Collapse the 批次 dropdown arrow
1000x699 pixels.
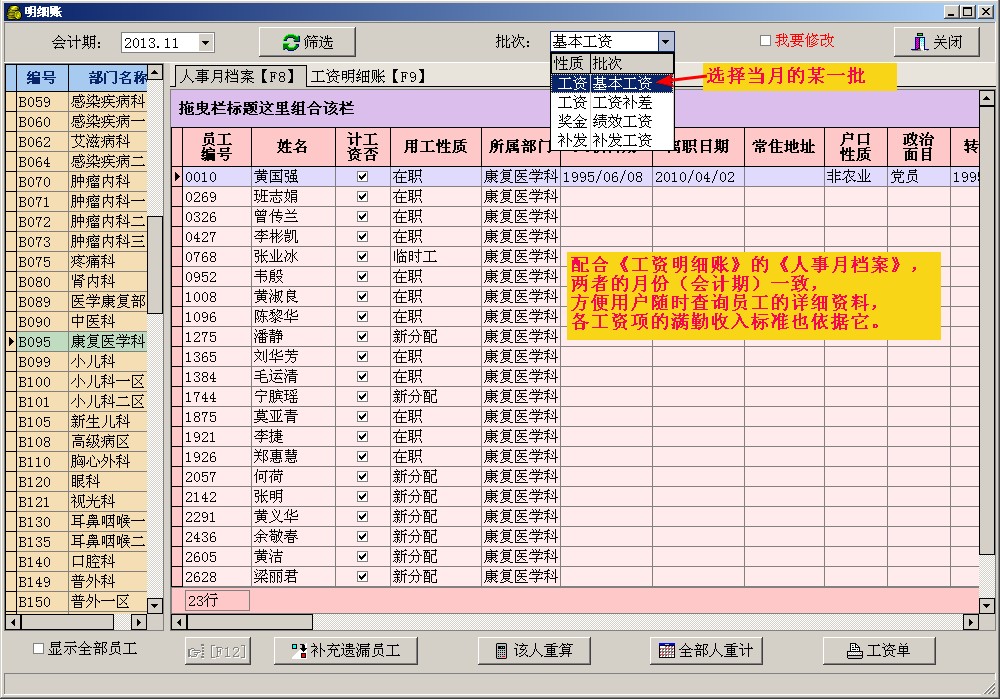coord(666,42)
